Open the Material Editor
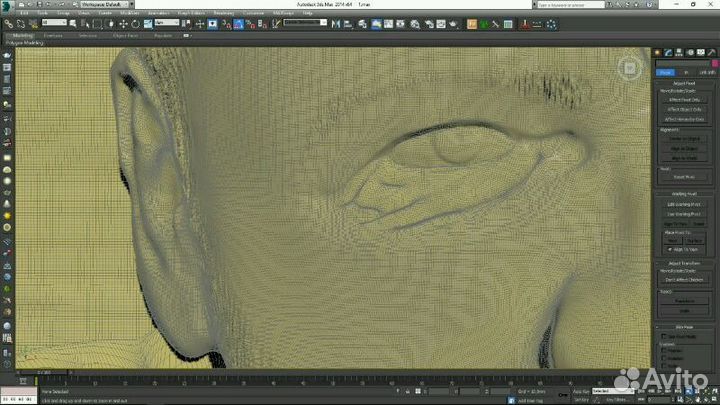720x405 pixels. click(415, 24)
